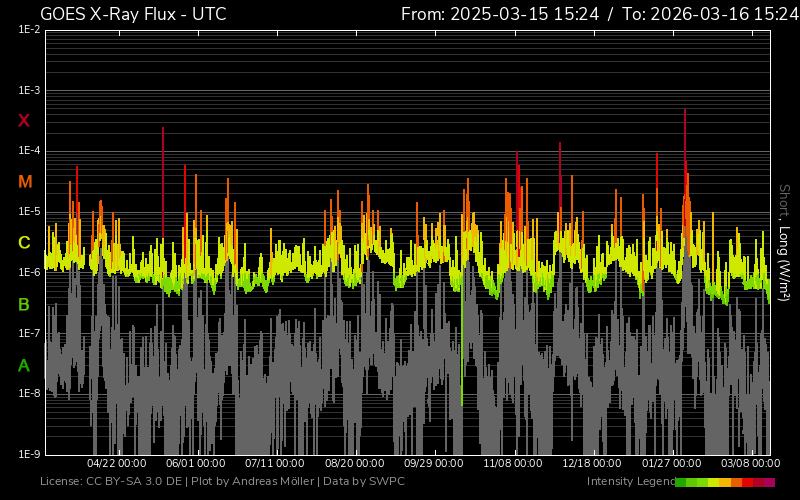Click the red X flare class label
Screen dimensions: 800x500
point(24,121)
